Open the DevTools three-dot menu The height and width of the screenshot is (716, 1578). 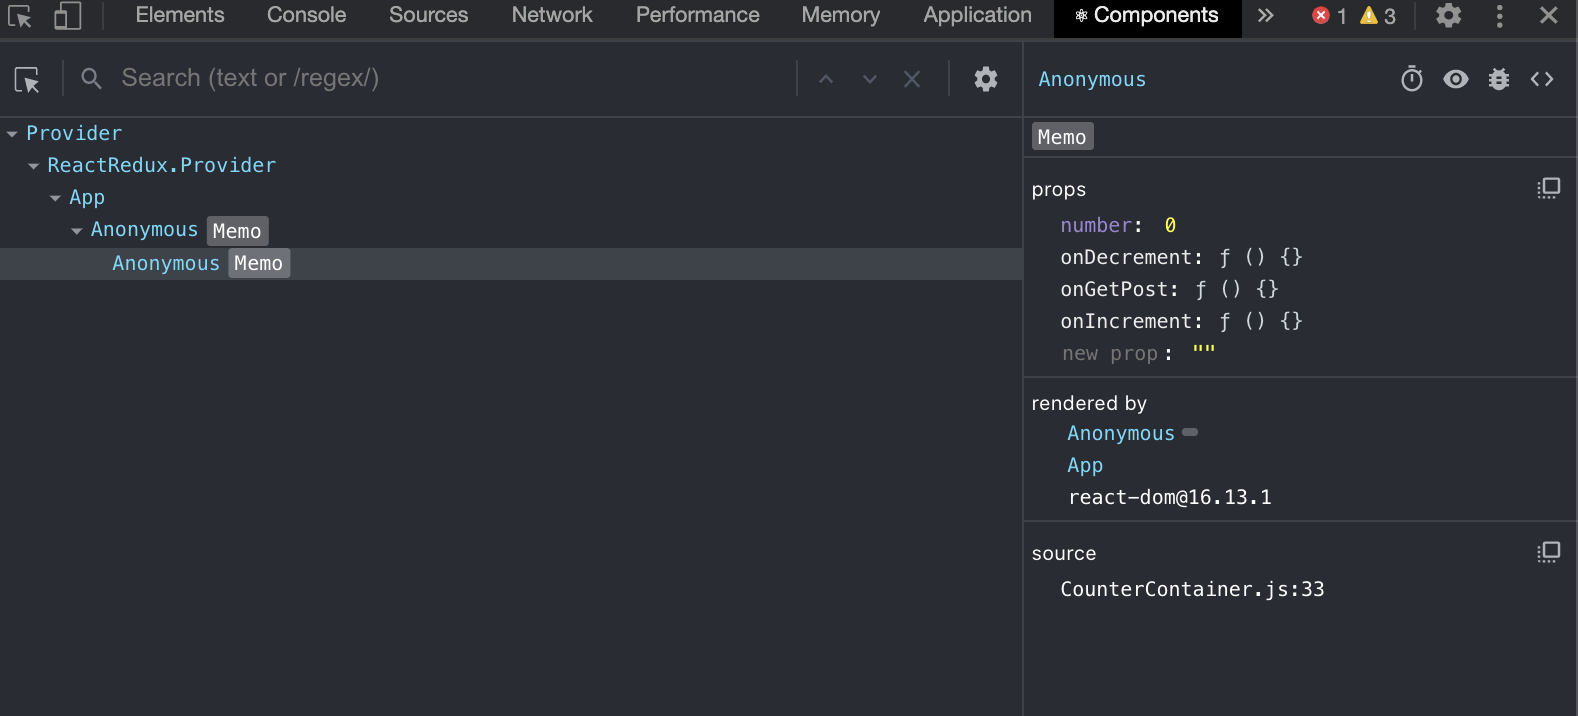1499,16
